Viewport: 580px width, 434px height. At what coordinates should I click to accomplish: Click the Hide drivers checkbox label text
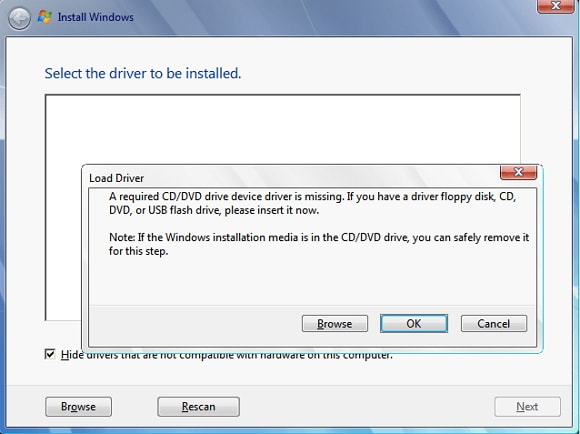pyautogui.click(x=226, y=355)
